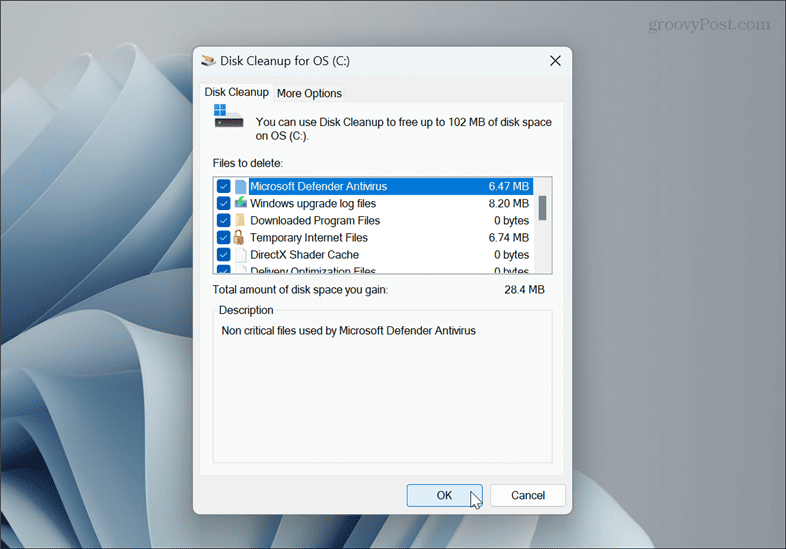Select the Windows upgrade log files entry
The height and width of the screenshot is (549, 786).
(x=313, y=204)
